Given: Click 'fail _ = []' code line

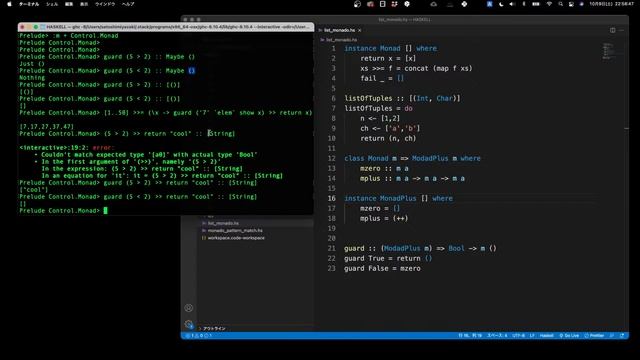Looking at the screenshot, I should (382, 78).
